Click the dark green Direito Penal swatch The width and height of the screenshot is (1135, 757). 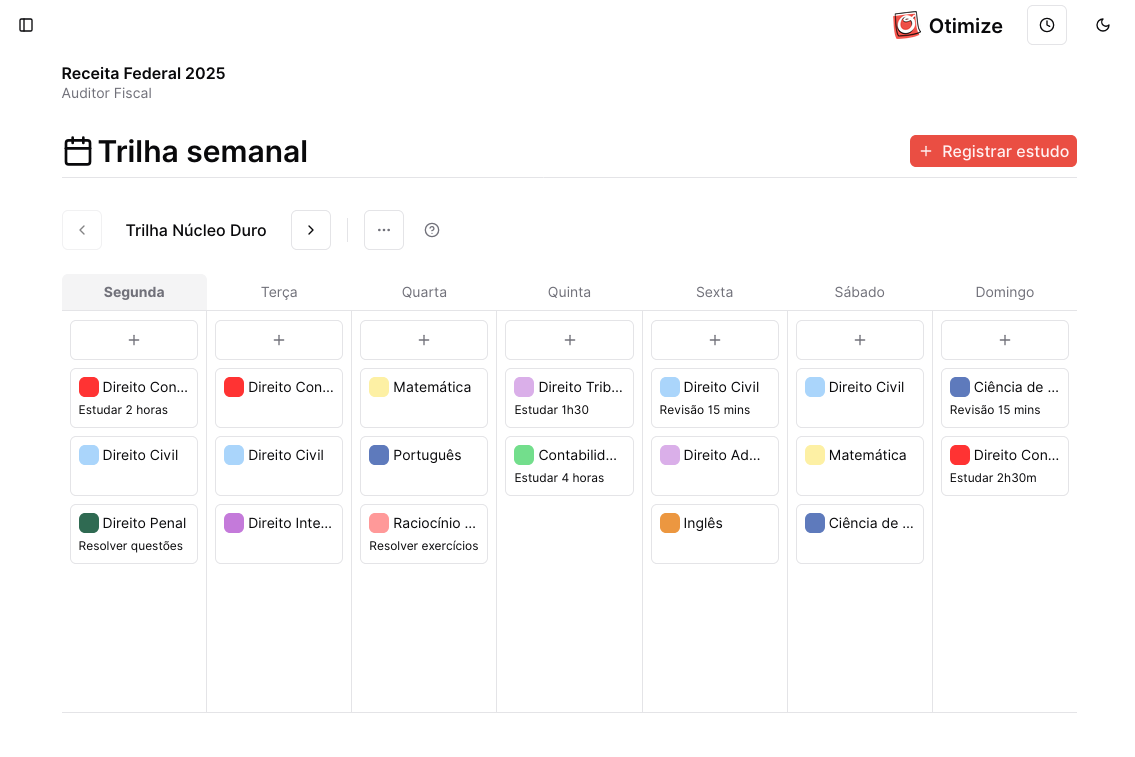(x=89, y=523)
